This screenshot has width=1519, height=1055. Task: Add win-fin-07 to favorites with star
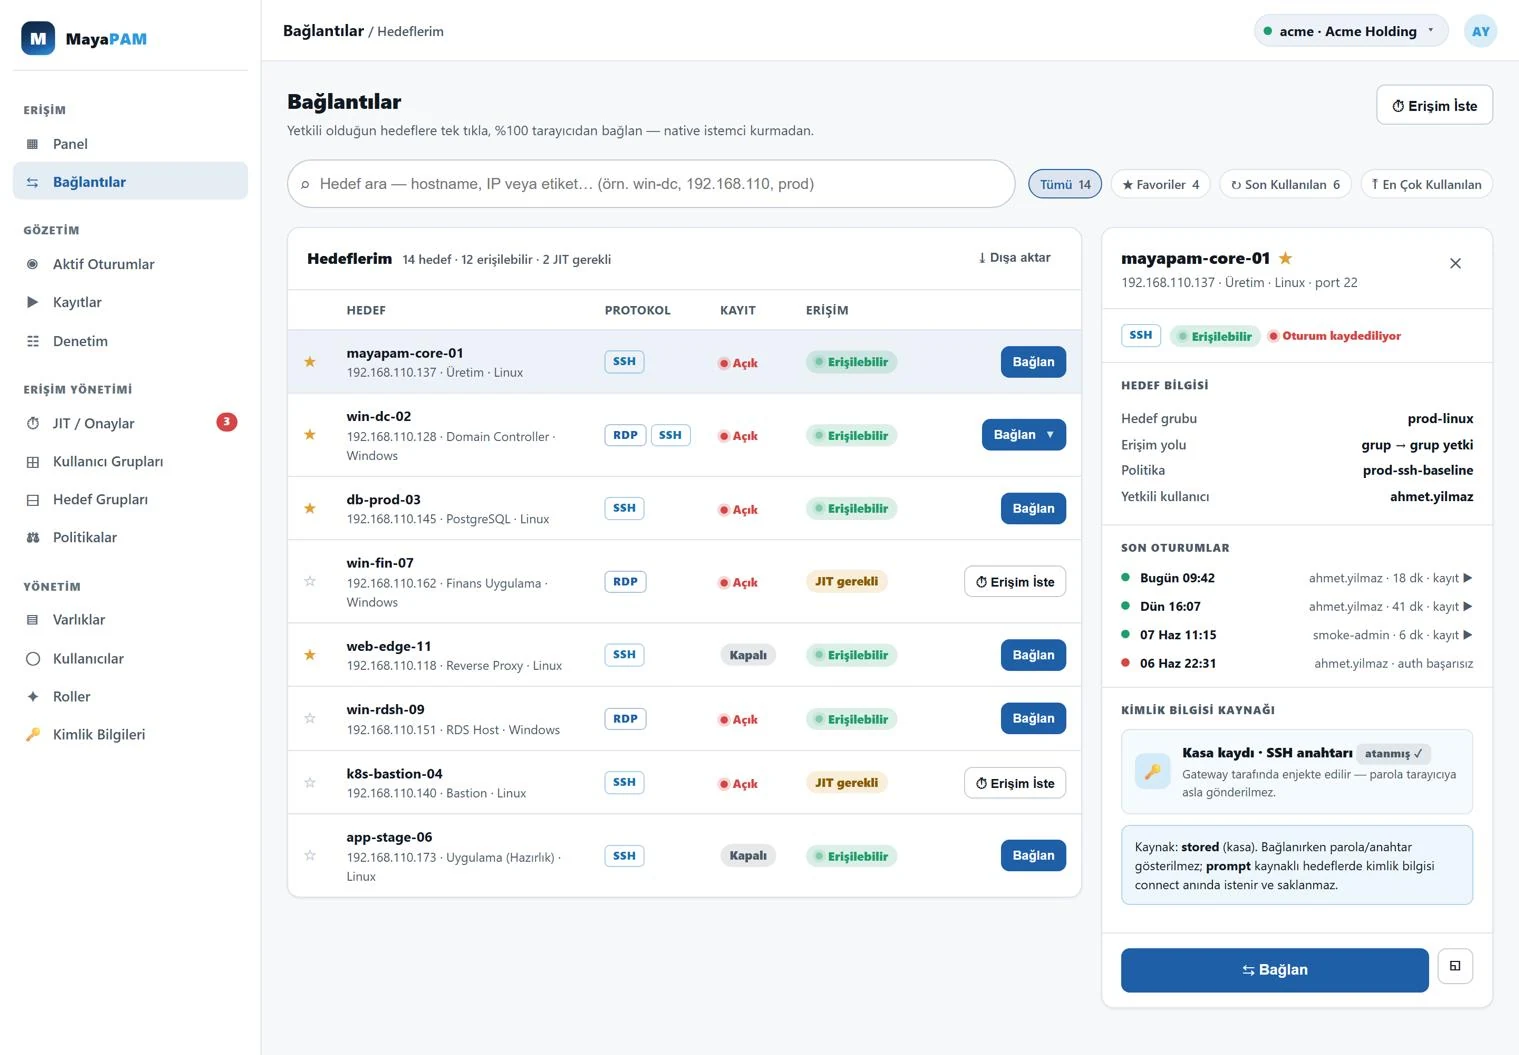coord(310,581)
